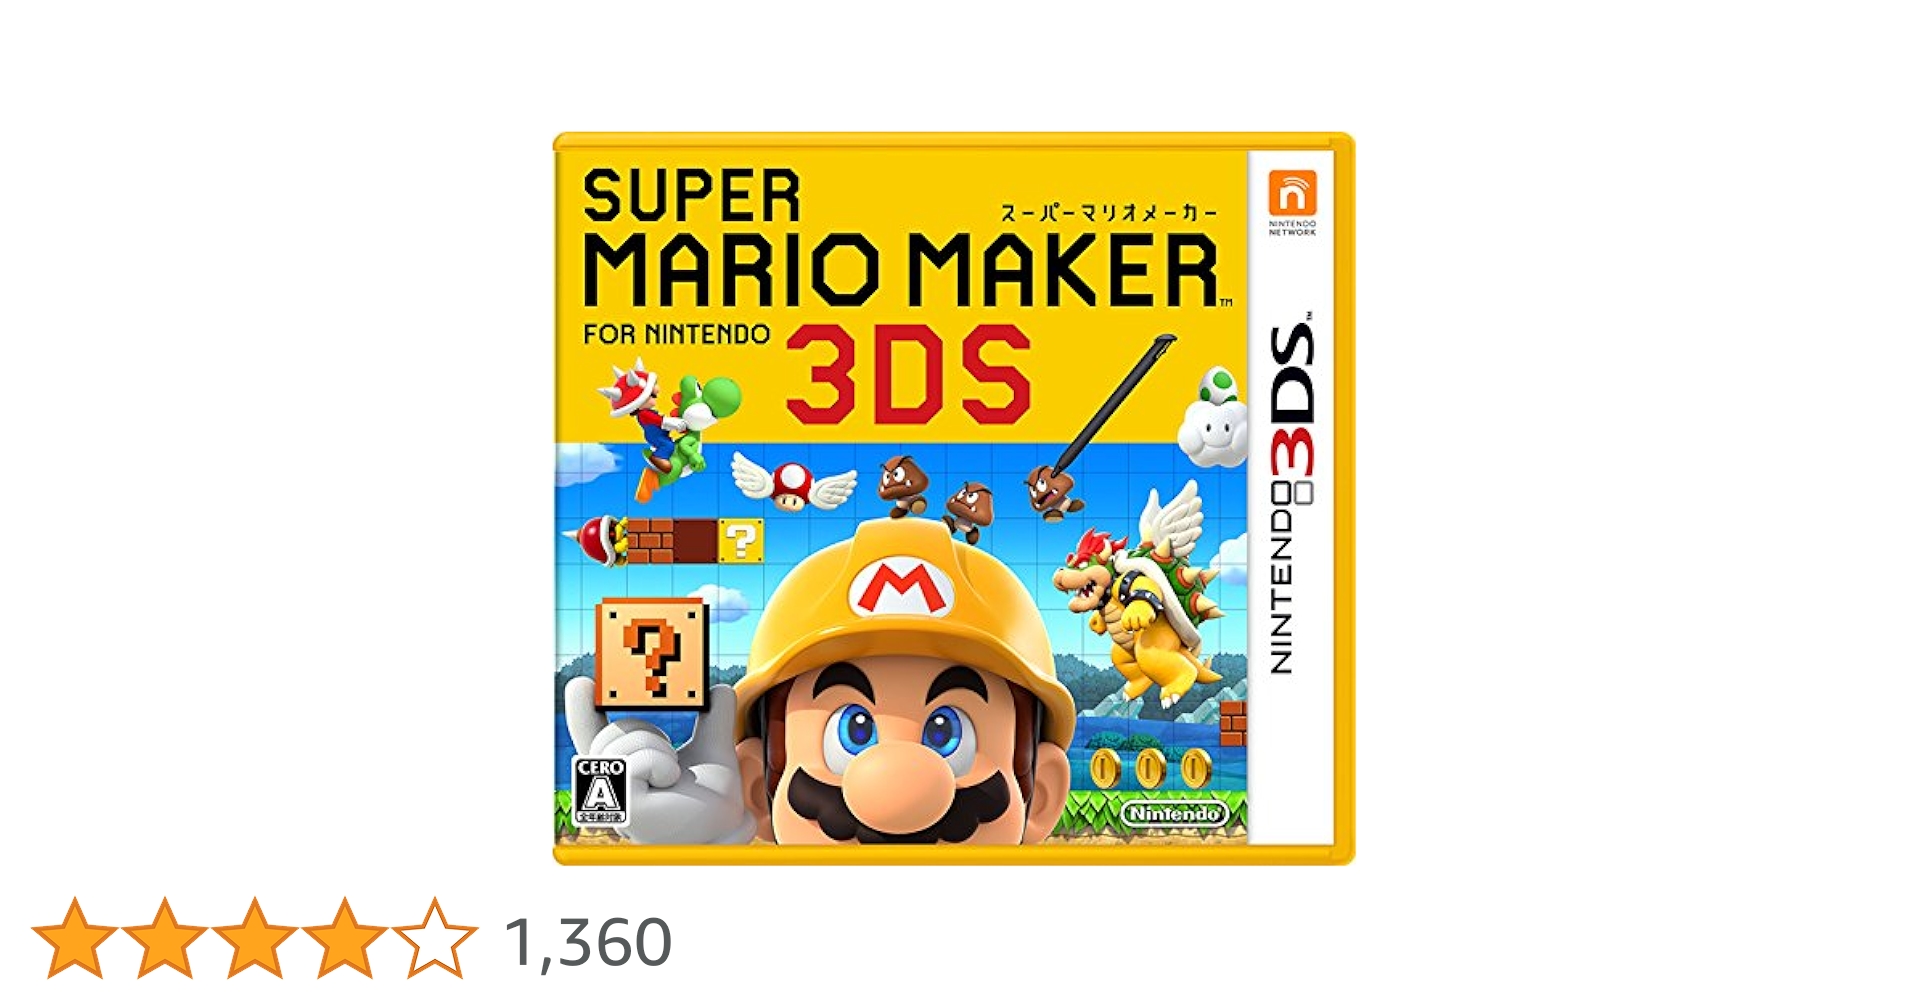Click the large pixel question block
Screen dimensions: 1910x1000
652,653
